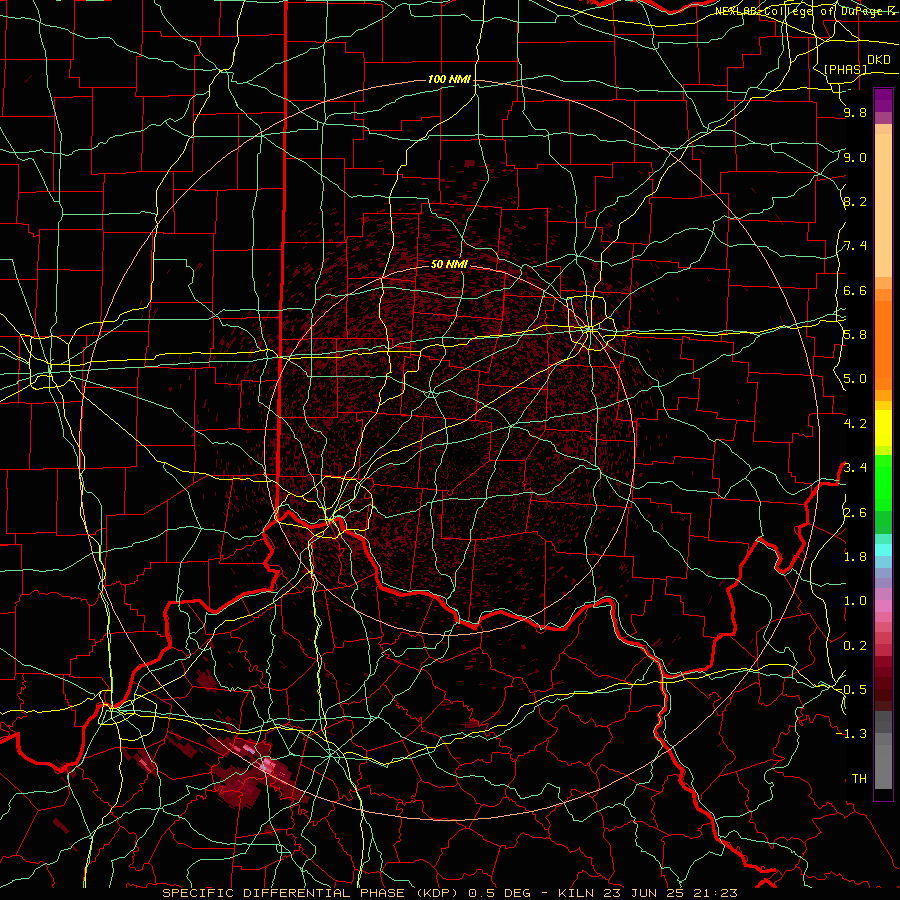Click the 5.0 value on the color scale
The height and width of the screenshot is (900, 900).
click(x=855, y=379)
